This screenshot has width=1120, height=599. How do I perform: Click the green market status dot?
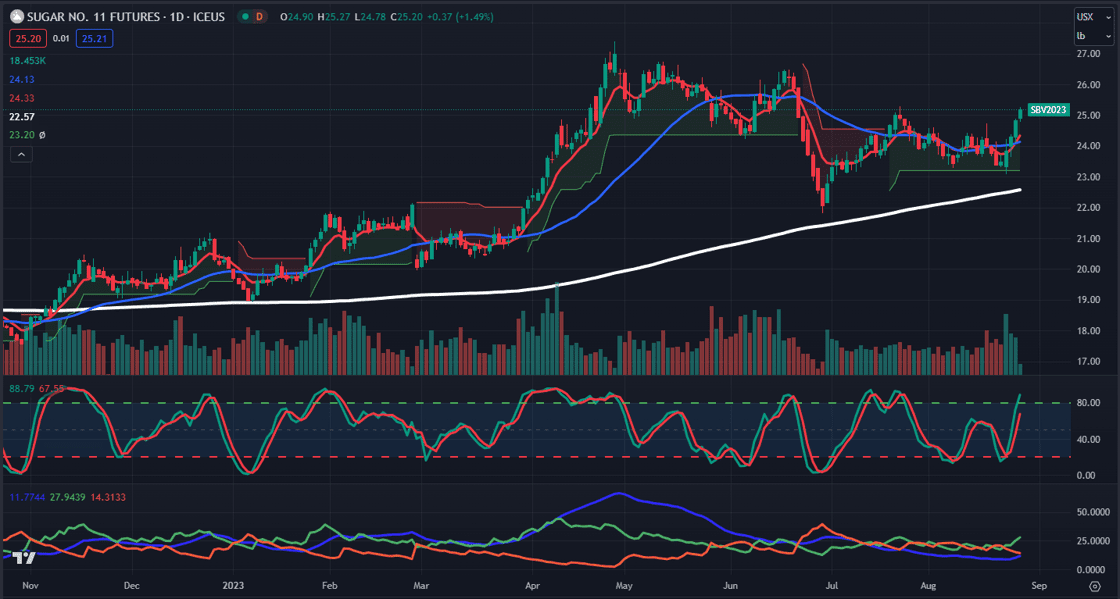(x=244, y=16)
